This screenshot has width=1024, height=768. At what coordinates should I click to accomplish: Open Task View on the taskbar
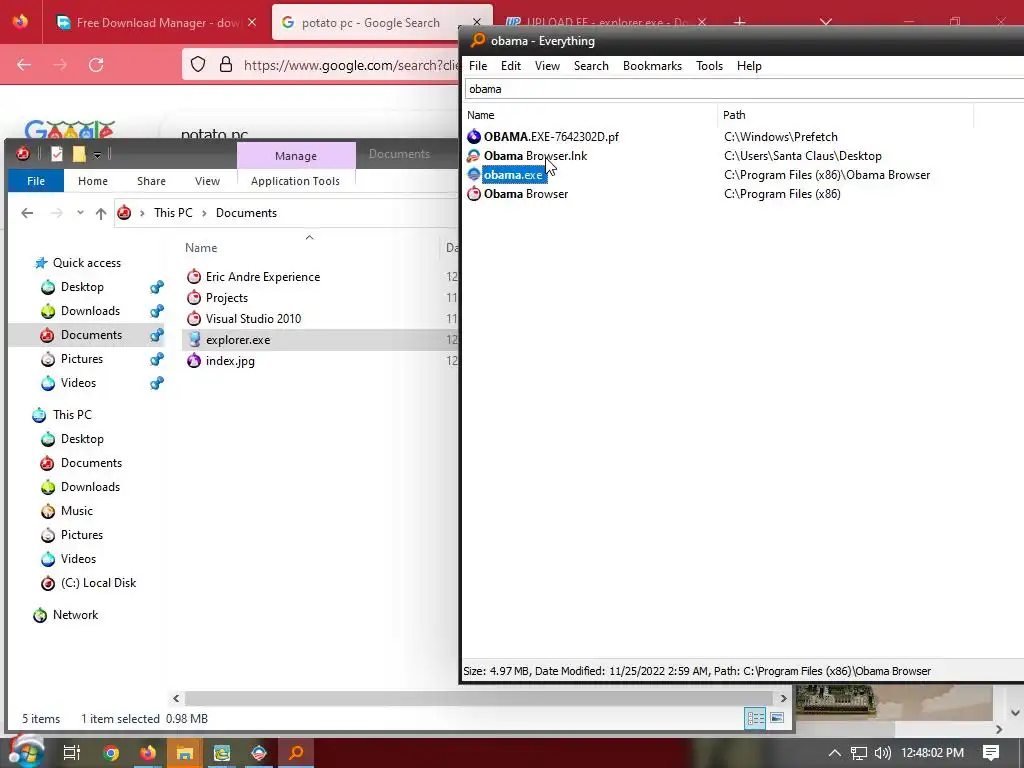click(72, 753)
